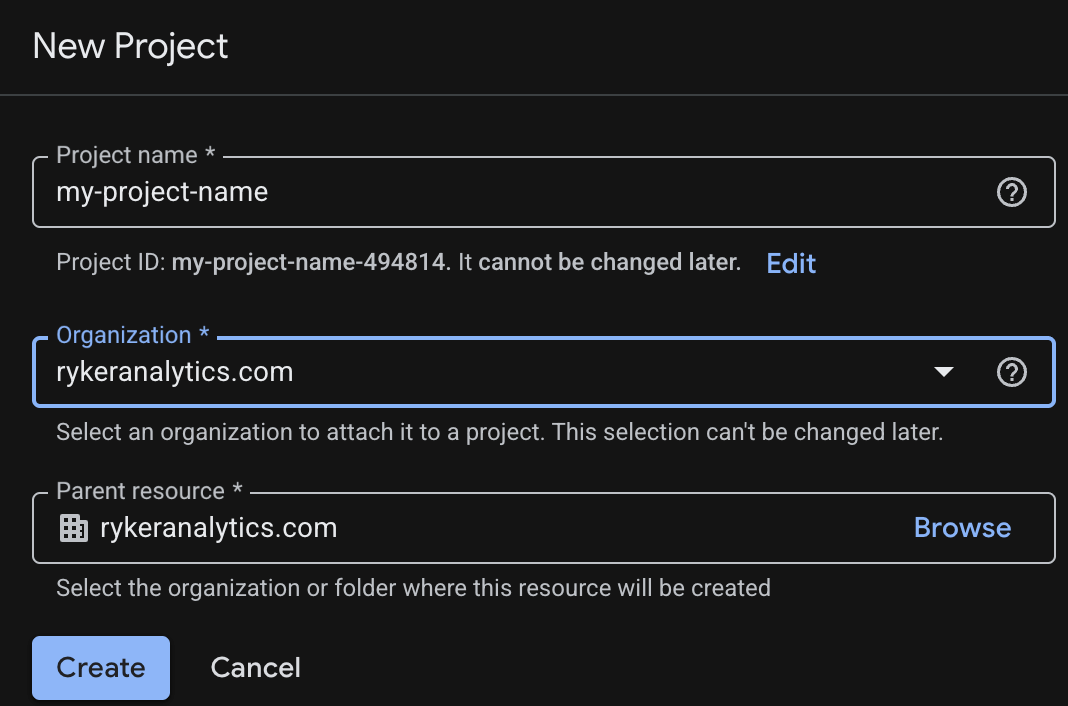Click the 'Select the organization or folder' hint

coord(413,588)
